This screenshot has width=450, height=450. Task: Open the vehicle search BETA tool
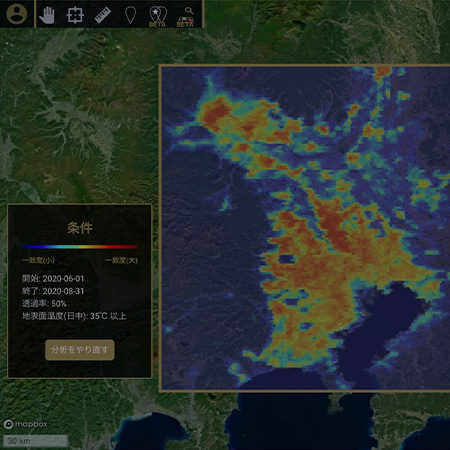click(x=185, y=17)
